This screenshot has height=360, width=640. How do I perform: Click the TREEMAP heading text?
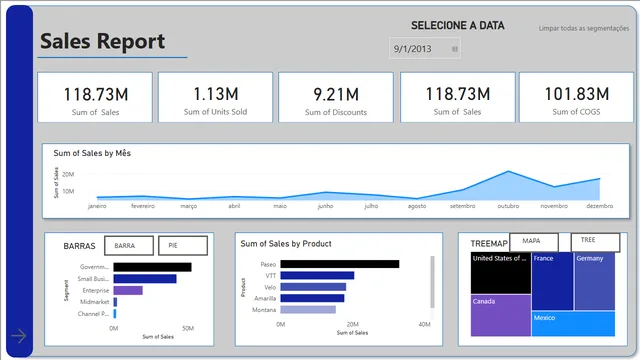pyautogui.click(x=489, y=244)
